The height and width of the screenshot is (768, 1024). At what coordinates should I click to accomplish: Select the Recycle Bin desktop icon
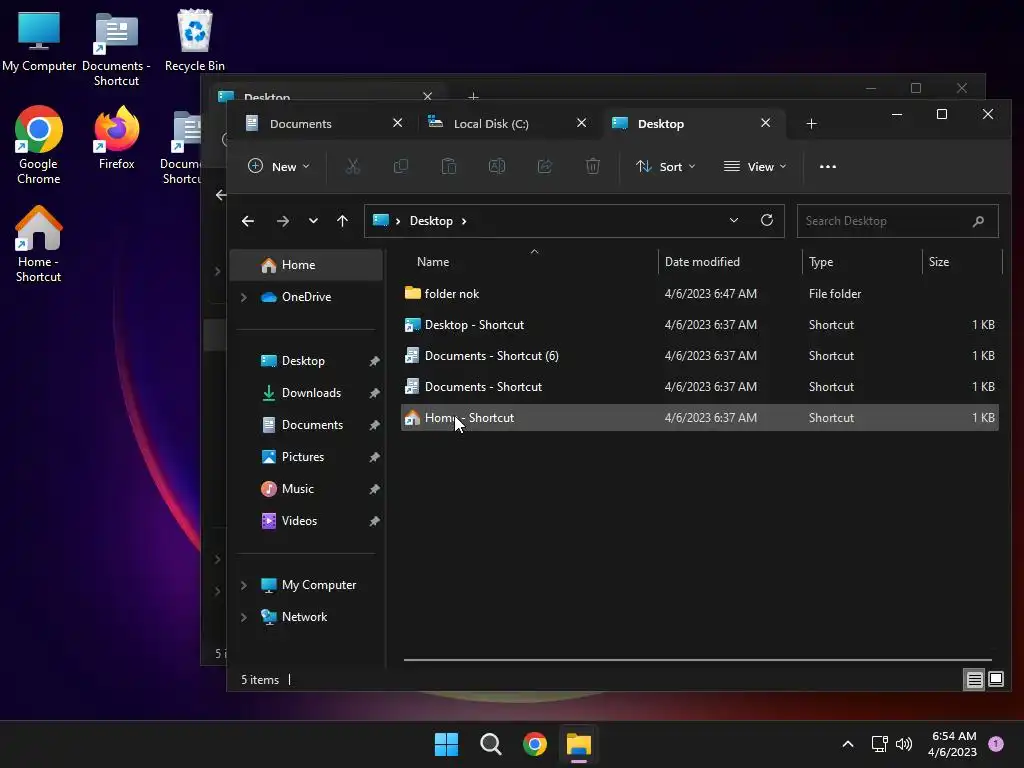[x=195, y=40]
